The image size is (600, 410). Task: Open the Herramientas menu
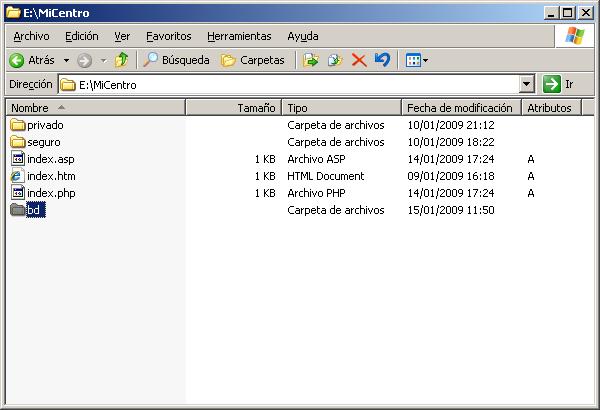[239, 36]
